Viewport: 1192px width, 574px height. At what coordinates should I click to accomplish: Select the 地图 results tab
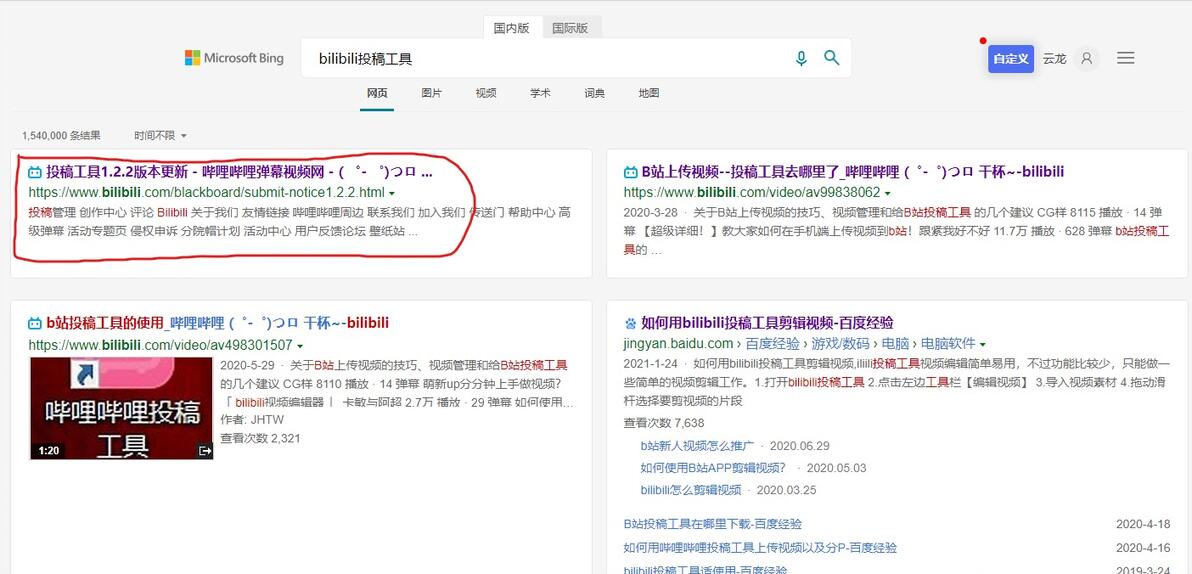point(648,94)
